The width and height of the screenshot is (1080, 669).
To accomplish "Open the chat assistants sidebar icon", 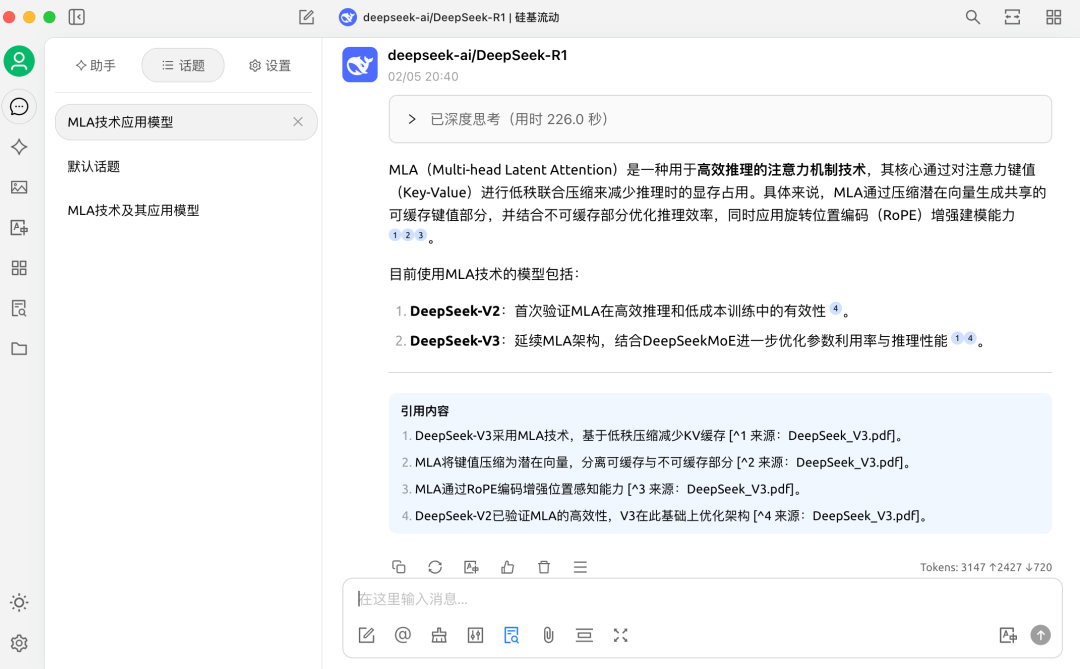I will click(x=19, y=107).
